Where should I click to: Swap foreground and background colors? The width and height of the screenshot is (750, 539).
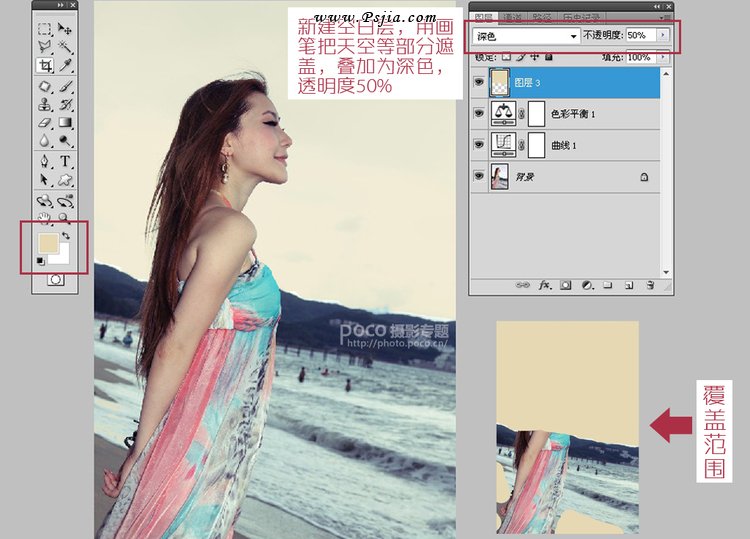67,235
